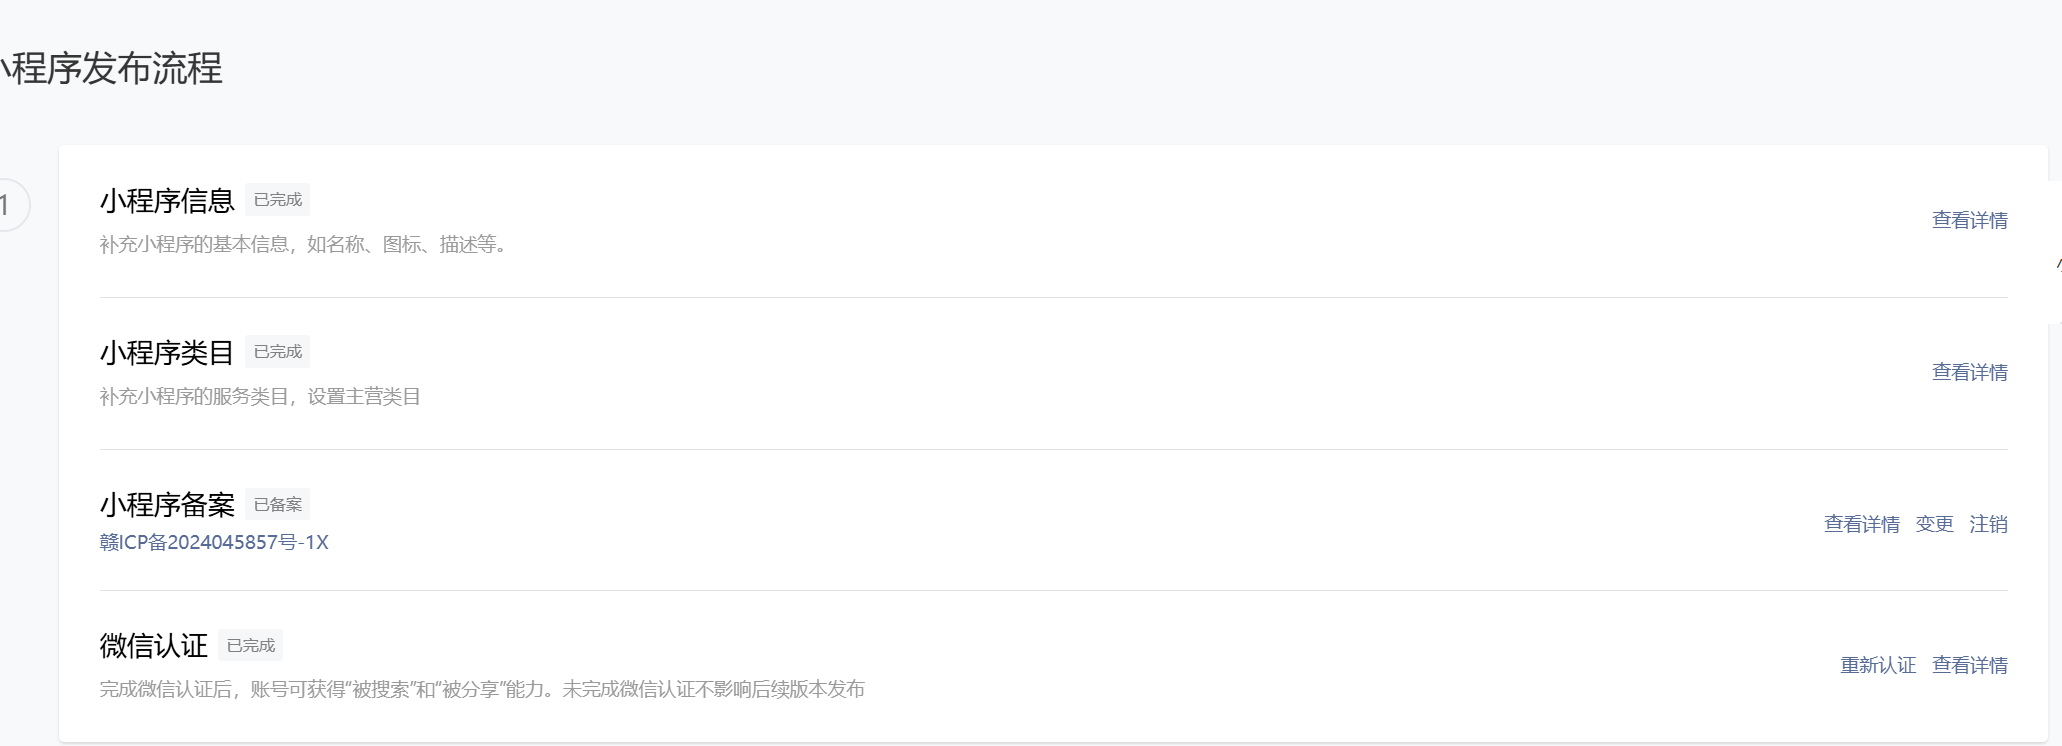Image resolution: width=2062 pixels, height=746 pixels.
Task: Open 查看详情 for 小程序类目
Action: pos(1969,372)
